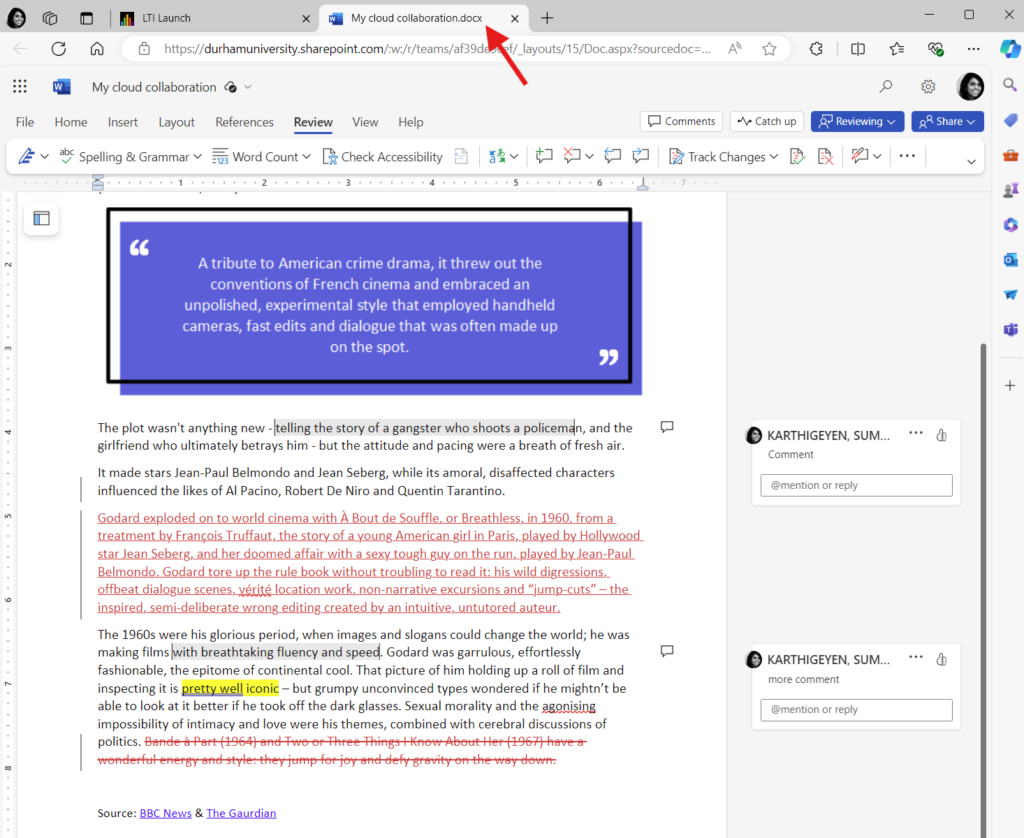Image resolution: width=1024 pixels, height=838 pixels.
Task: Open the File menu
Action: 25,122
